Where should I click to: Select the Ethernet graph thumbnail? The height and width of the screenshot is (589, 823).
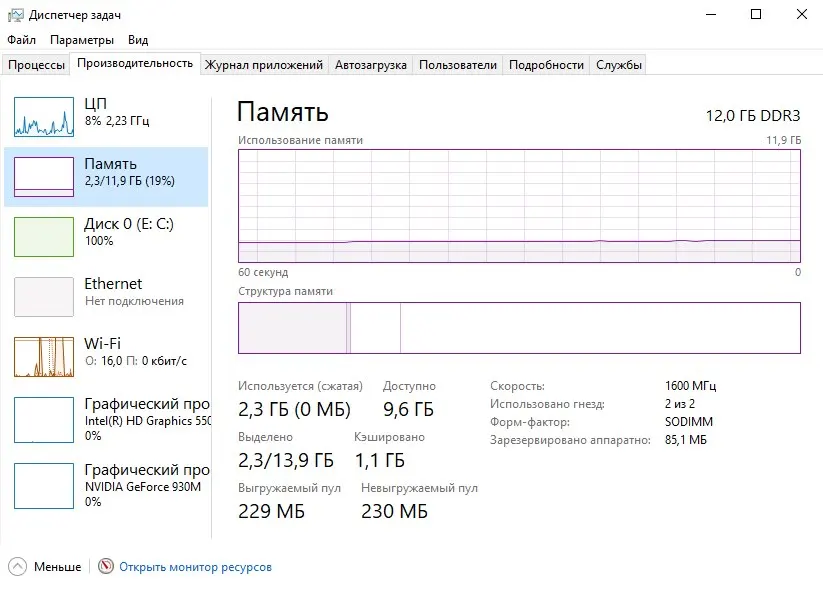pos(44,297)
